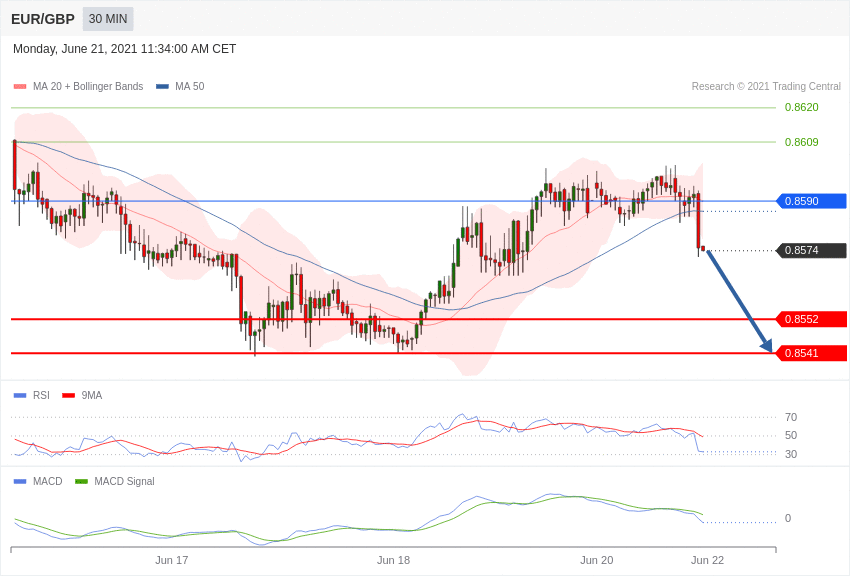Click the 'Jun 20' time axis label
Viewport: 850px width, 576px height.
point(596,560)
